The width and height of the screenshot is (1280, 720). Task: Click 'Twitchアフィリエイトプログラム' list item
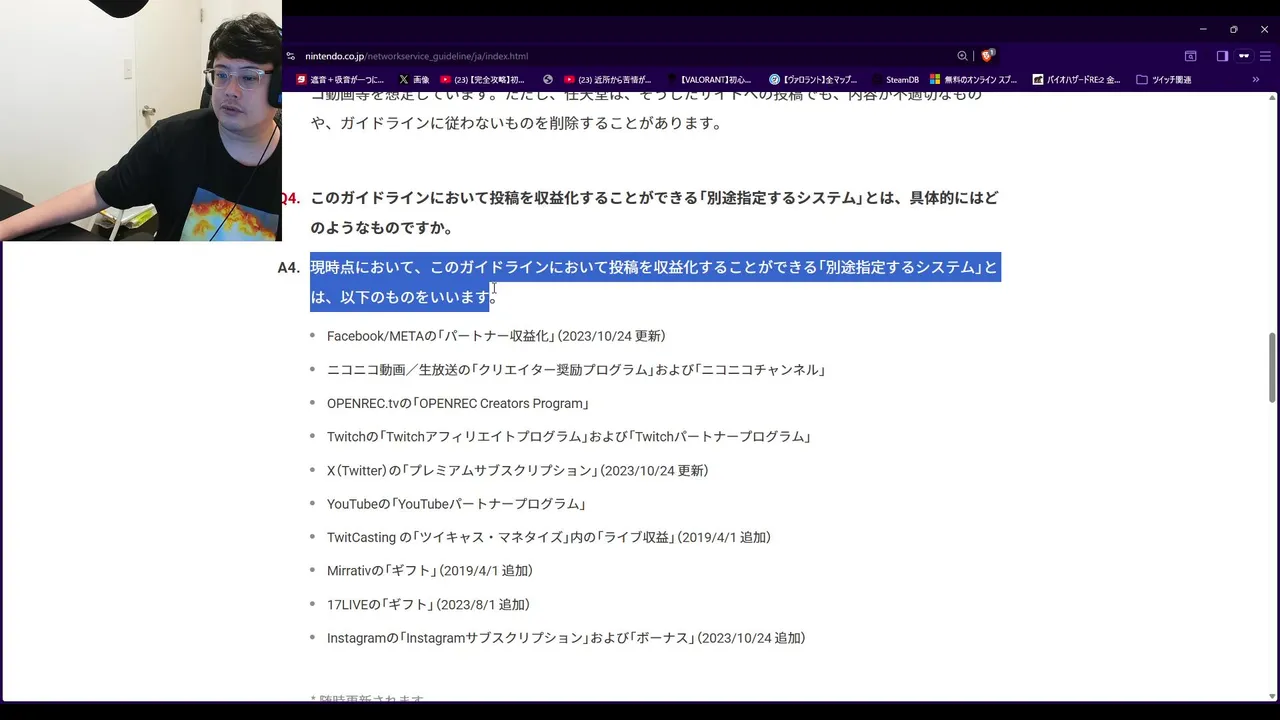(x=569, y=437)
